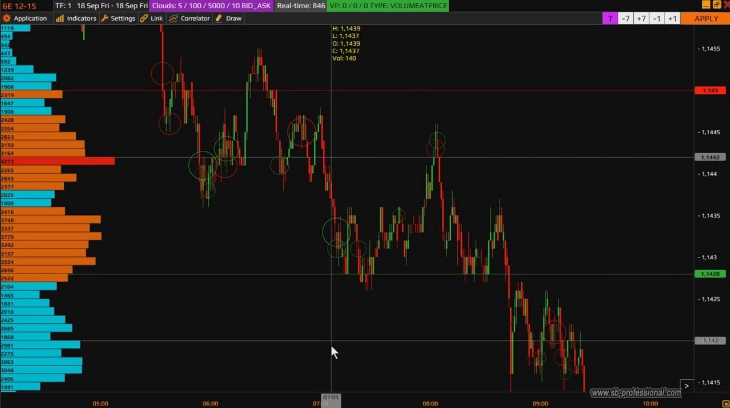Select the Draw pencil tool
Image resolution: width=730 pixels, height=408 pixels.
coord(229,18)
